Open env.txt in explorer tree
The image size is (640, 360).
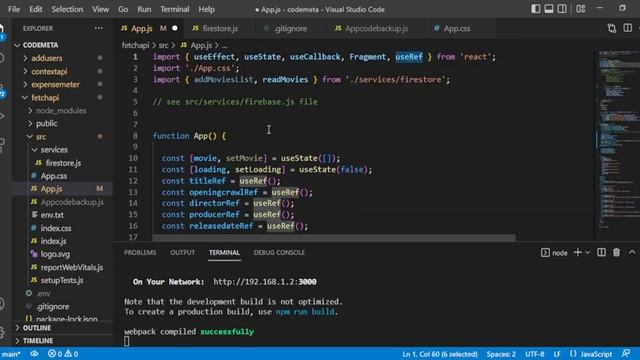52,215
